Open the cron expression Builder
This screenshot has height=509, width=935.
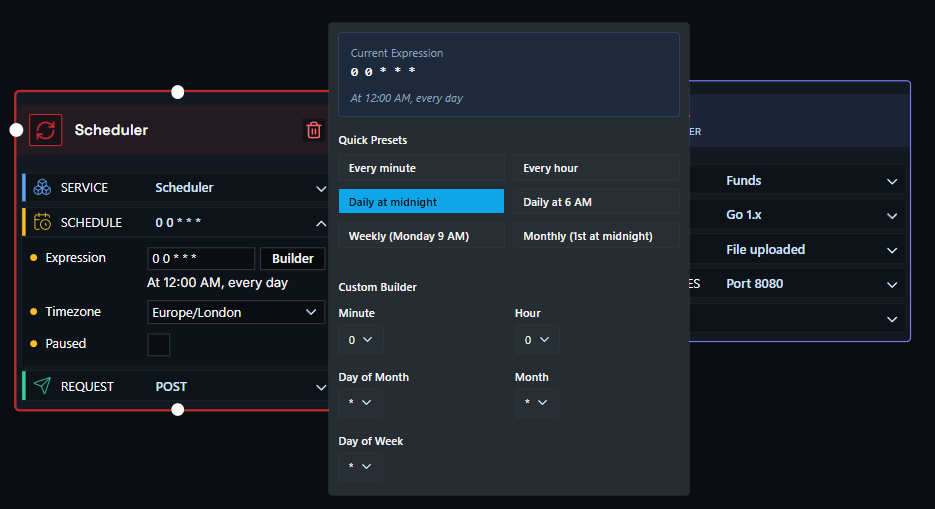coord(293,259)
